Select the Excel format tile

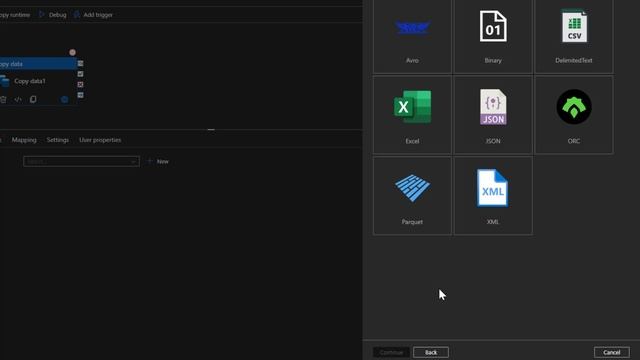(412, 115)
